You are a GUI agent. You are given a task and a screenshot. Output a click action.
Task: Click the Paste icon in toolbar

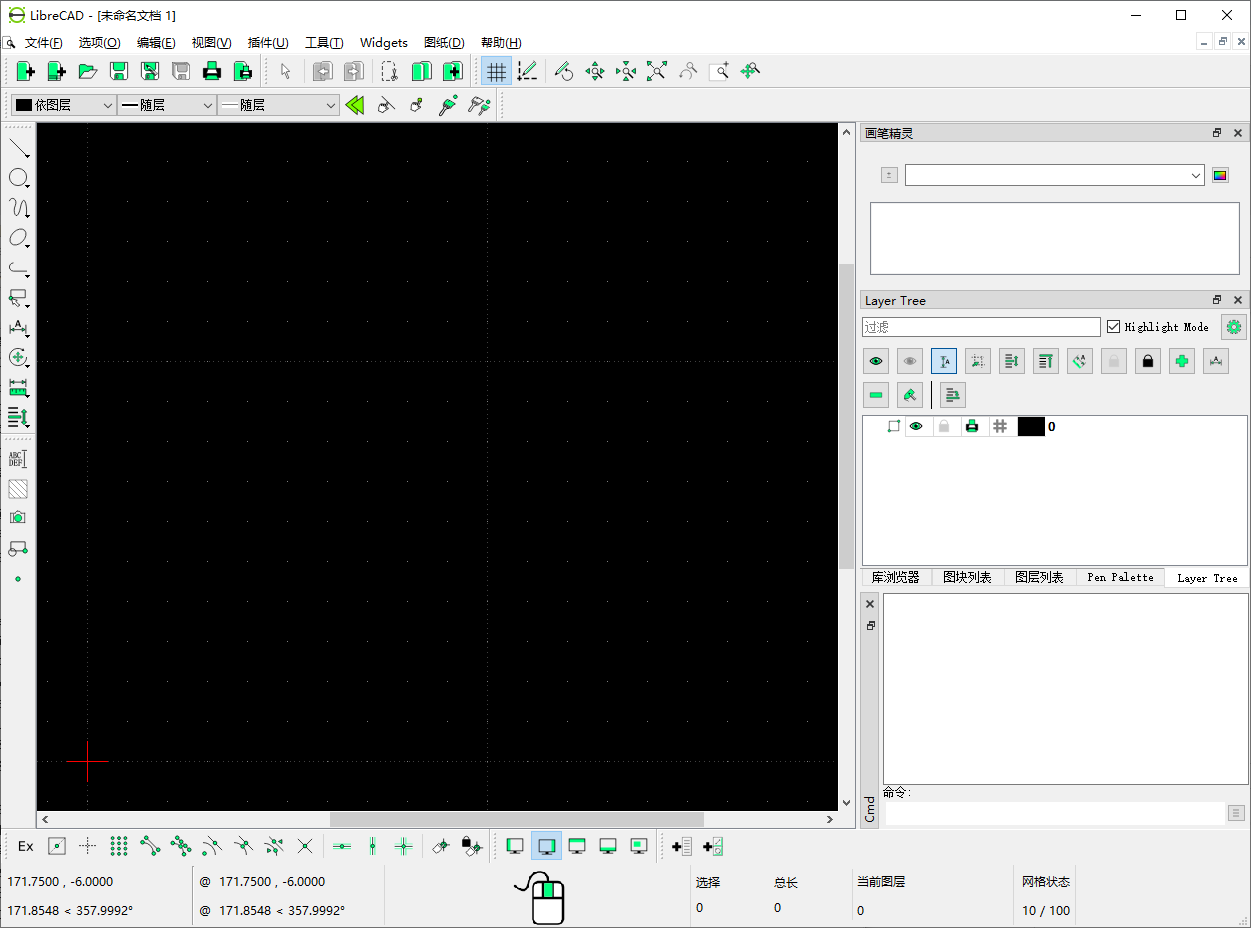point(452,71)
